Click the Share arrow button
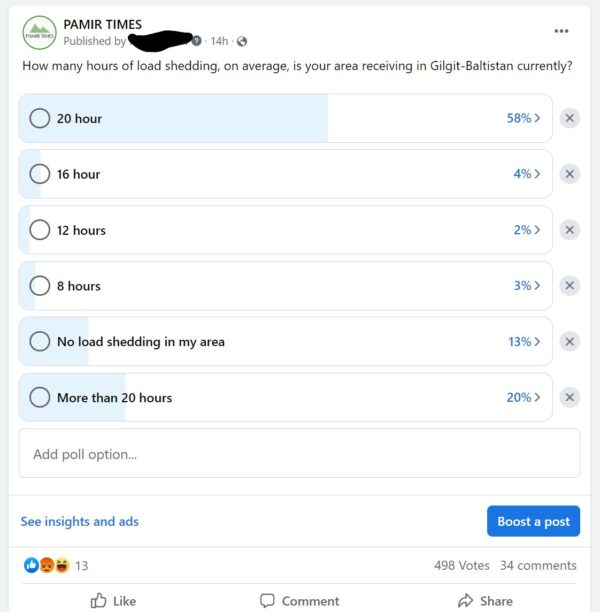This screenshot has width=600, height=612. [485, 600]
